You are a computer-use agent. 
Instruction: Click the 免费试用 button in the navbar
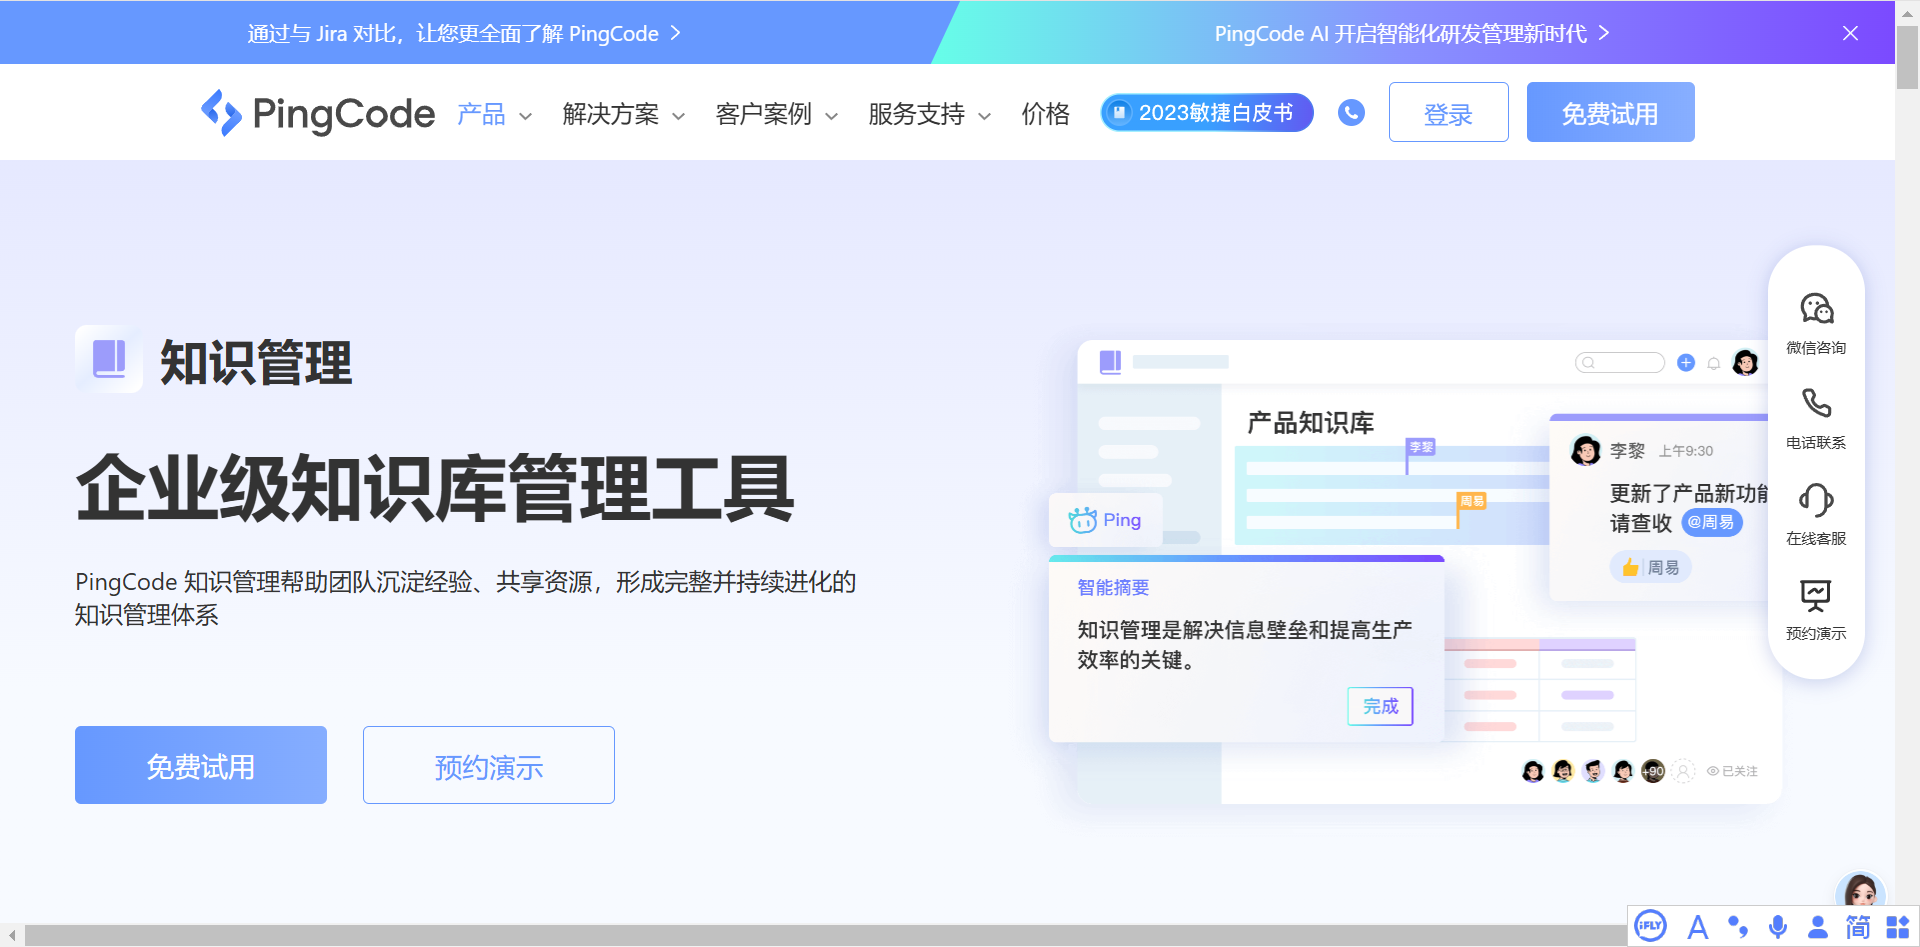point(1610,112)
